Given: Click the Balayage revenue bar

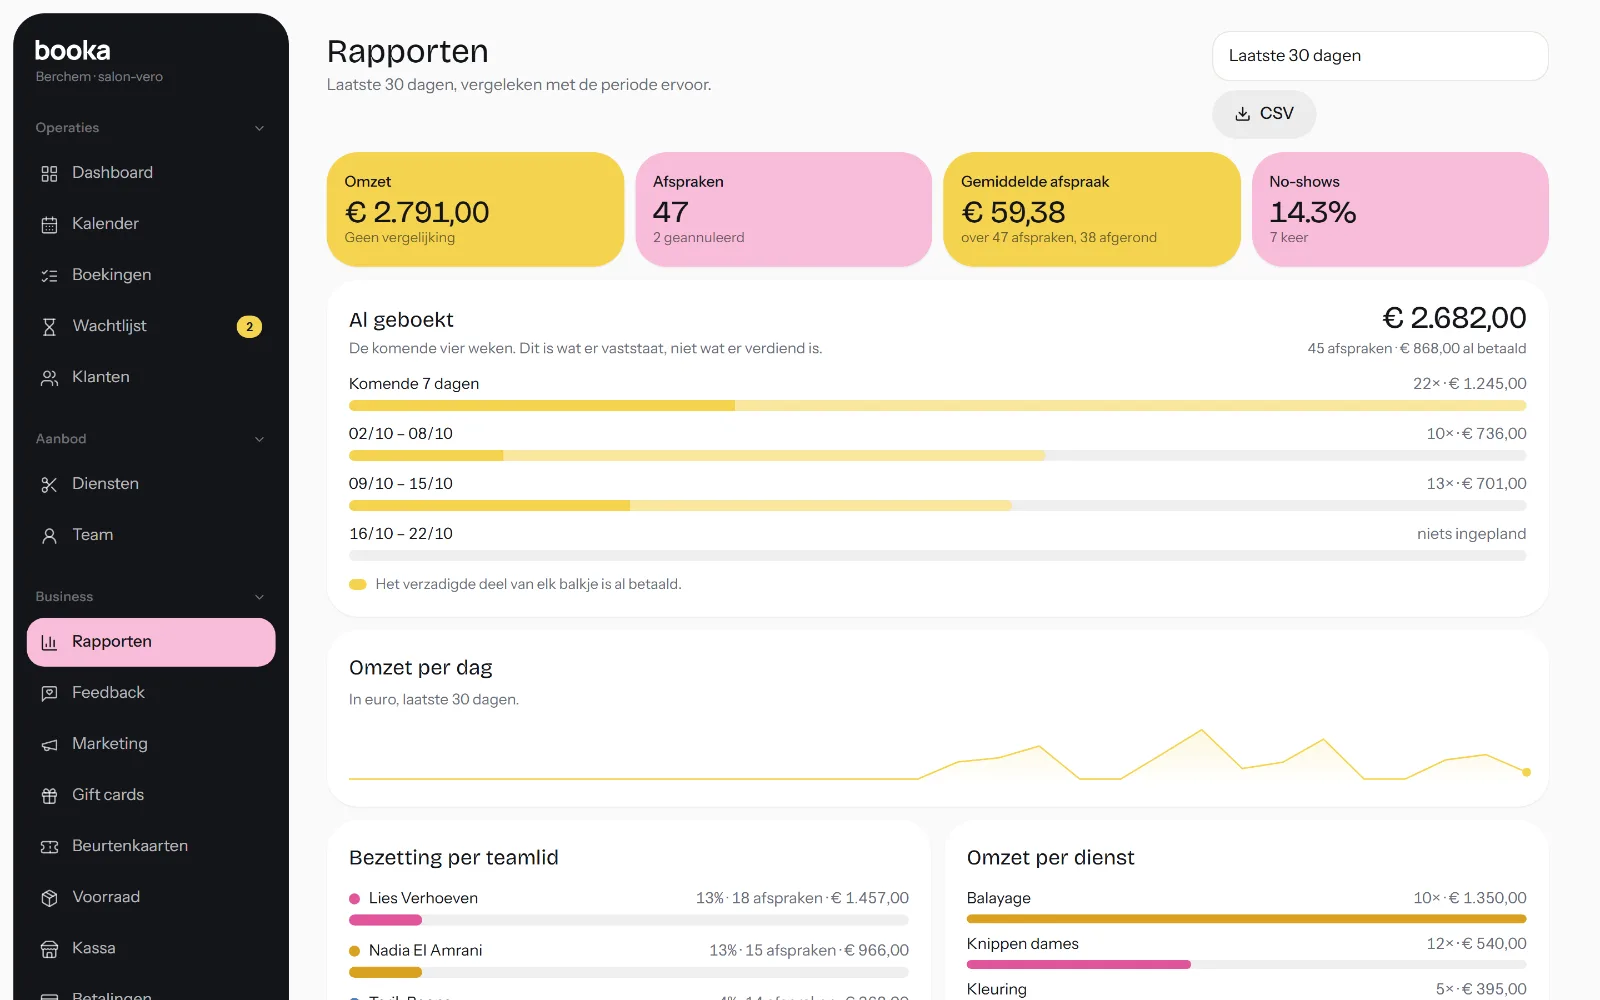Looking at the screenshot, I should [x=1246, y=919].
